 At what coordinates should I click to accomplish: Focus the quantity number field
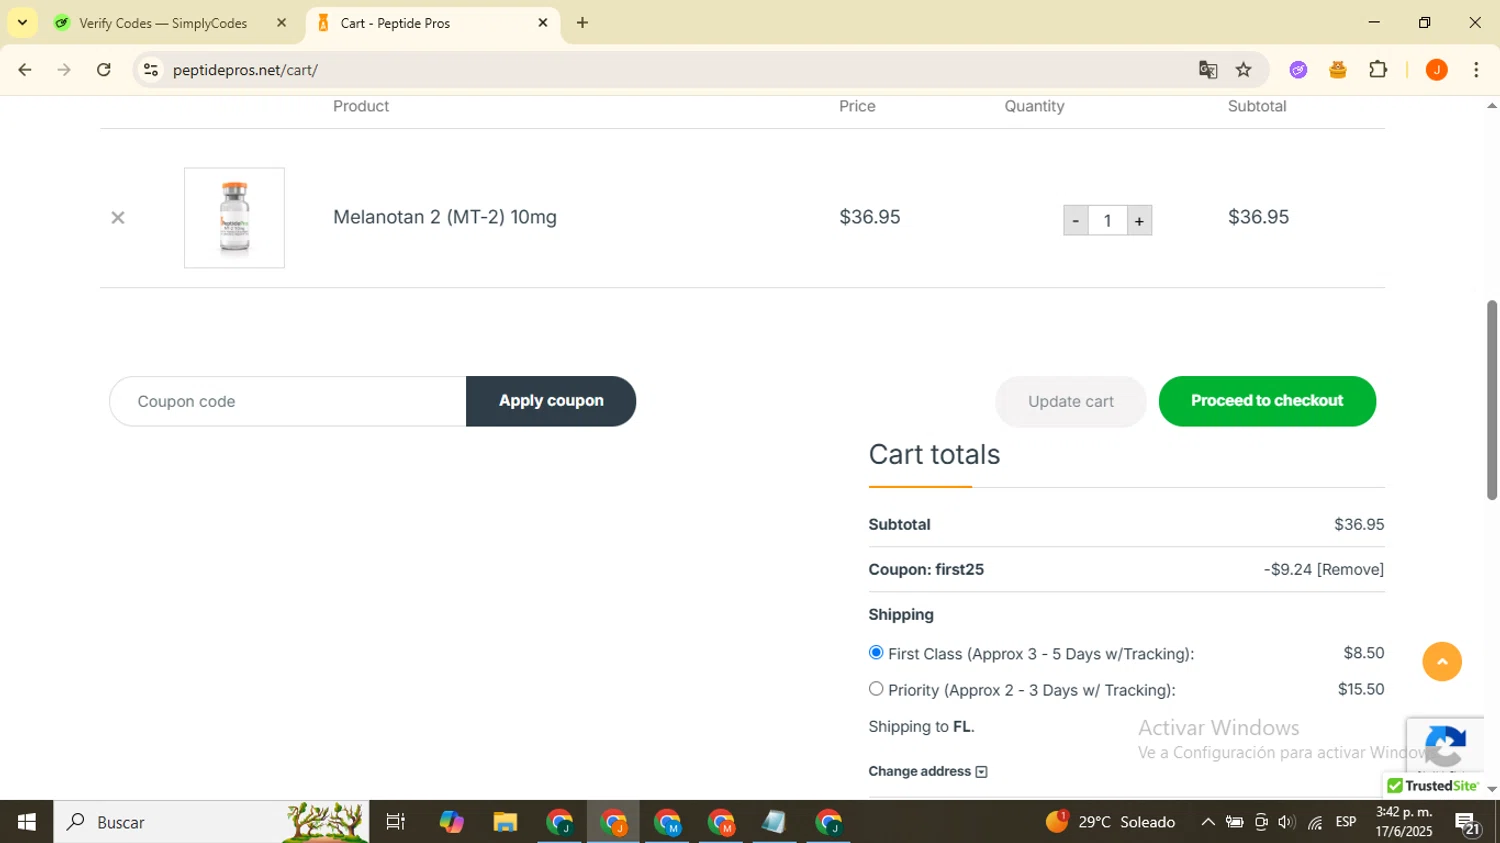1108,221
